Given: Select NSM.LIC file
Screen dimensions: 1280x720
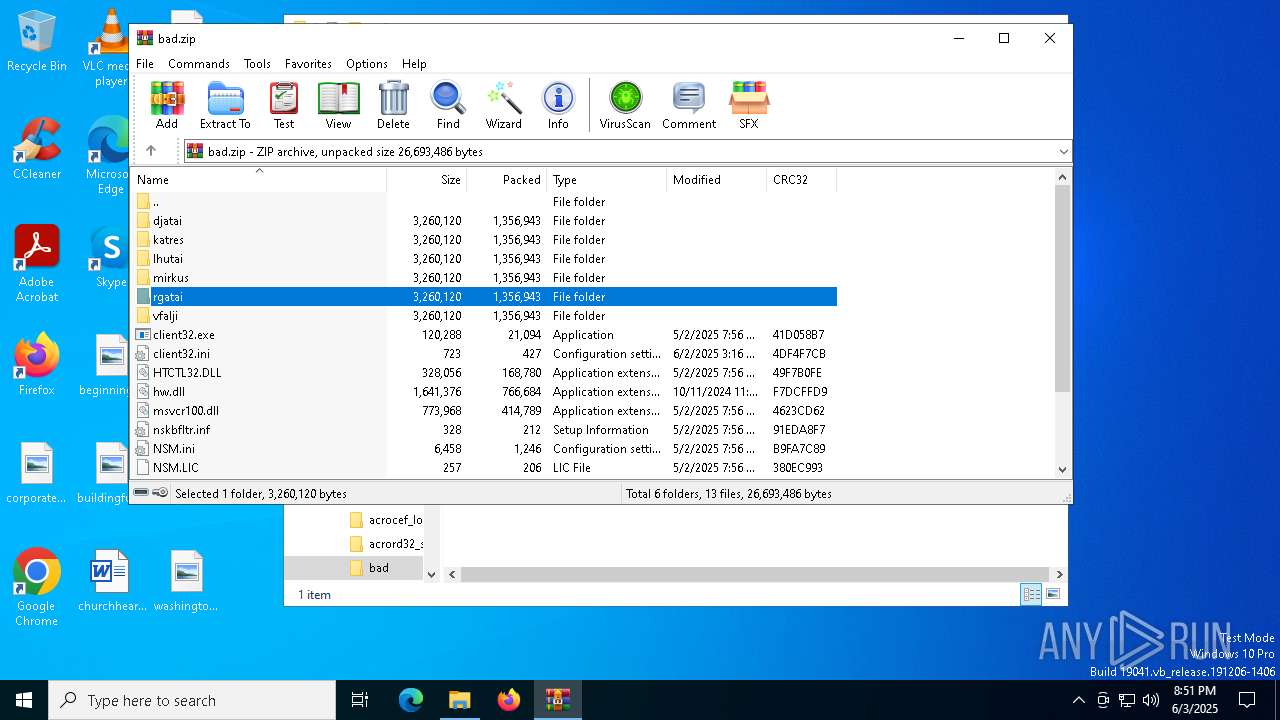Looking at the screenshot, I should coord(484,468).
